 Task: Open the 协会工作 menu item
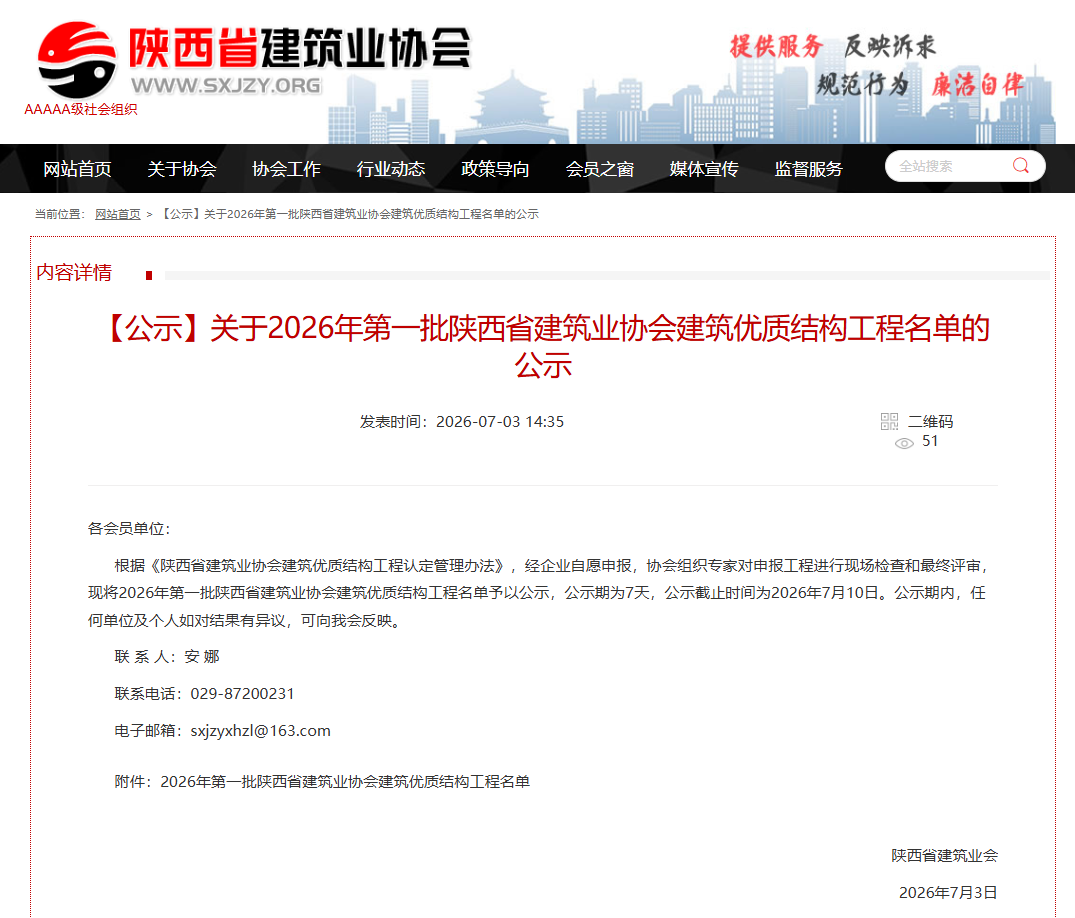286,169
